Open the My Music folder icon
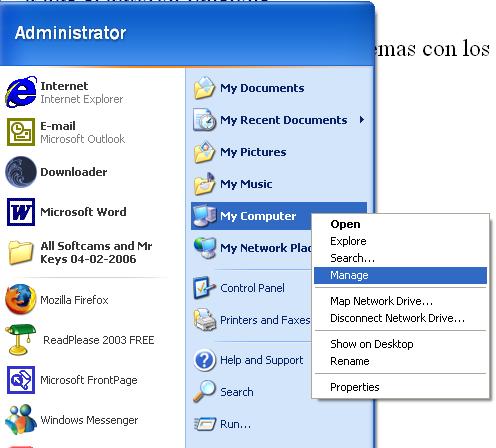This screenshot has width=496, height=448. point(204,184)
